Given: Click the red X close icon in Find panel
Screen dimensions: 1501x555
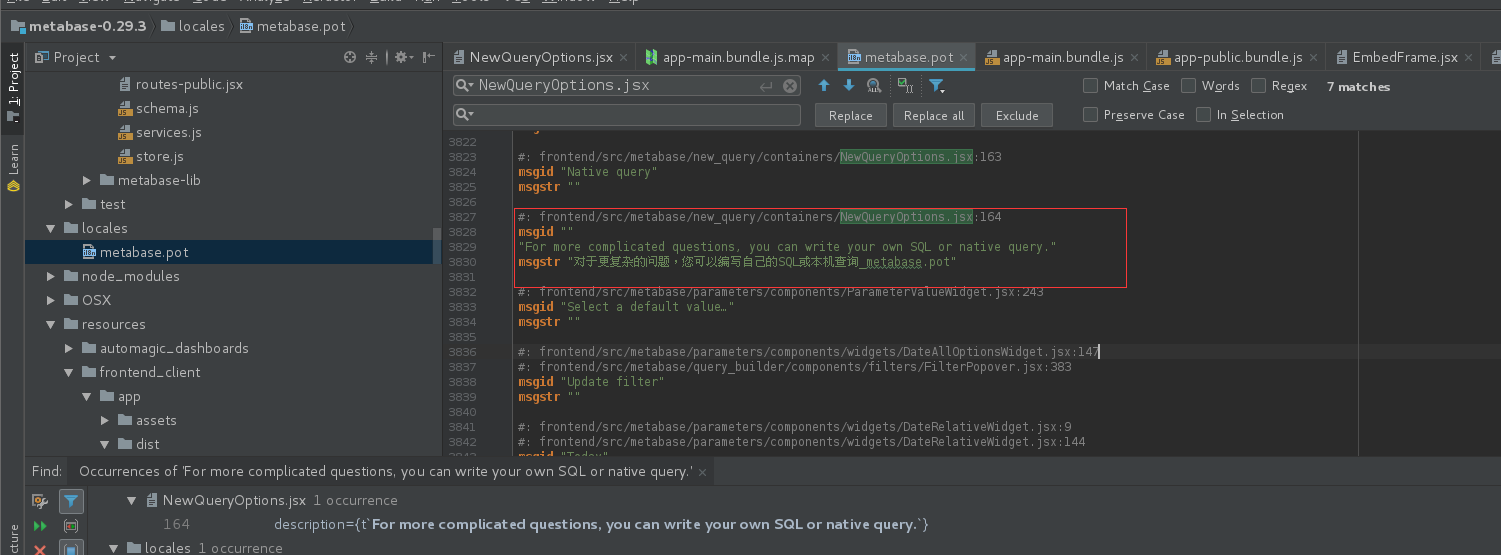Looking at the screenshot, I should [40, 549].
